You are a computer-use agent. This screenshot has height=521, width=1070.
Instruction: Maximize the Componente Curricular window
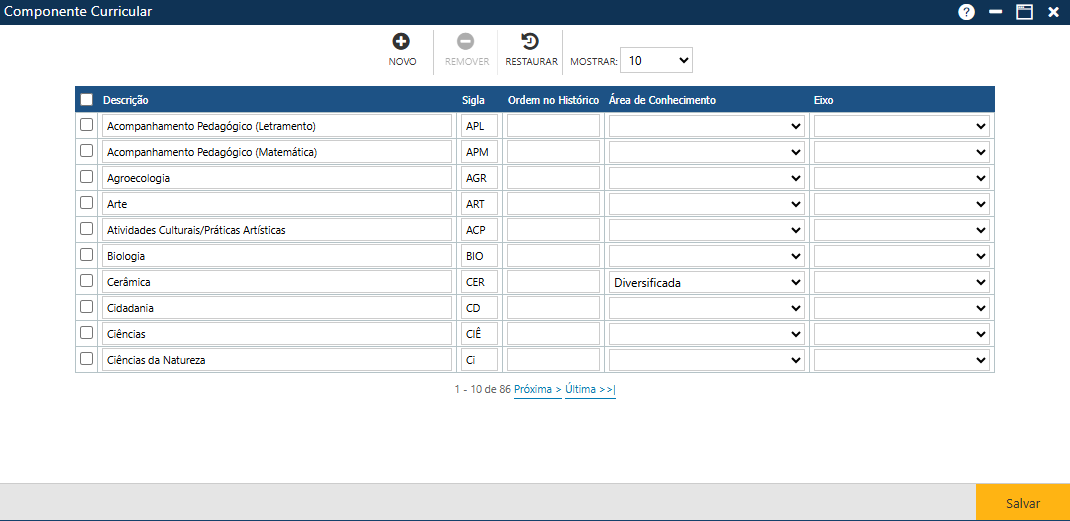(1024, 12)
